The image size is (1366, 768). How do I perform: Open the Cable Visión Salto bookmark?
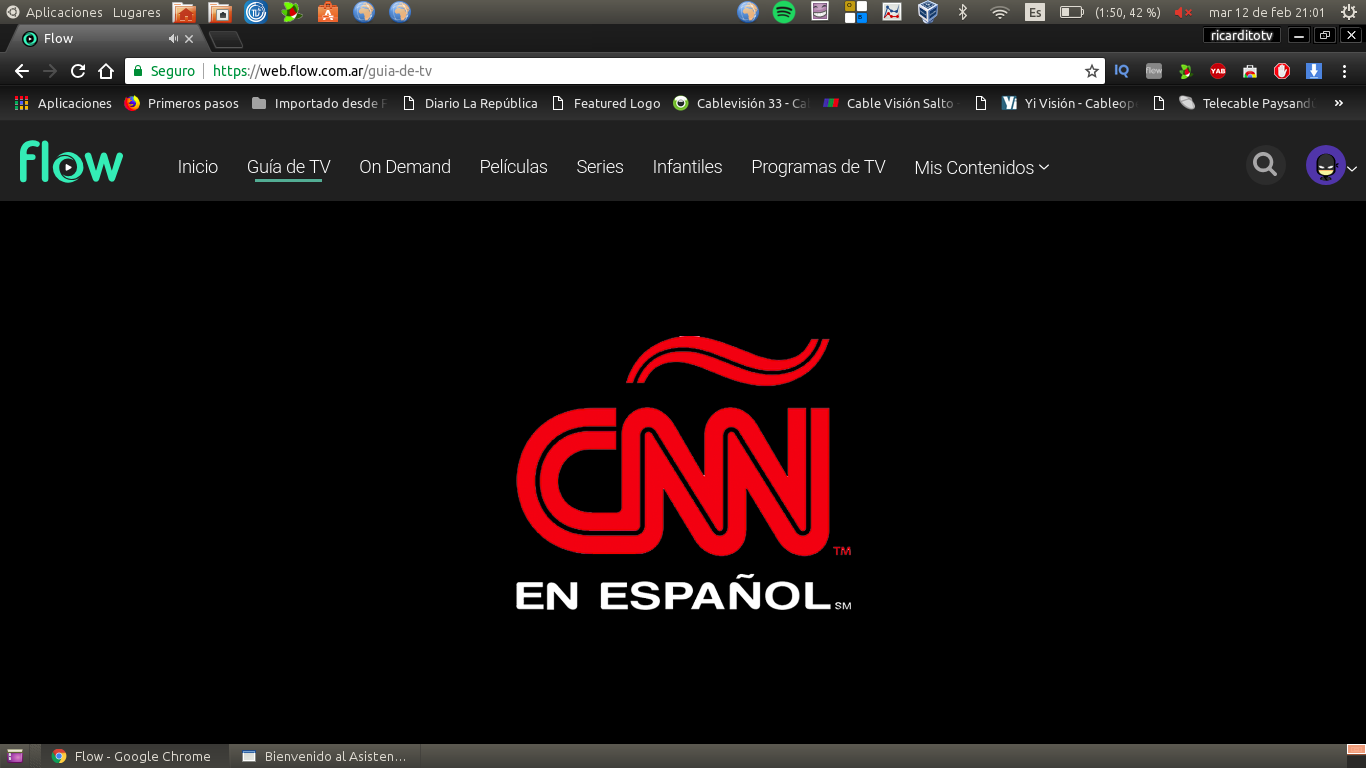[x=891, y=103]
